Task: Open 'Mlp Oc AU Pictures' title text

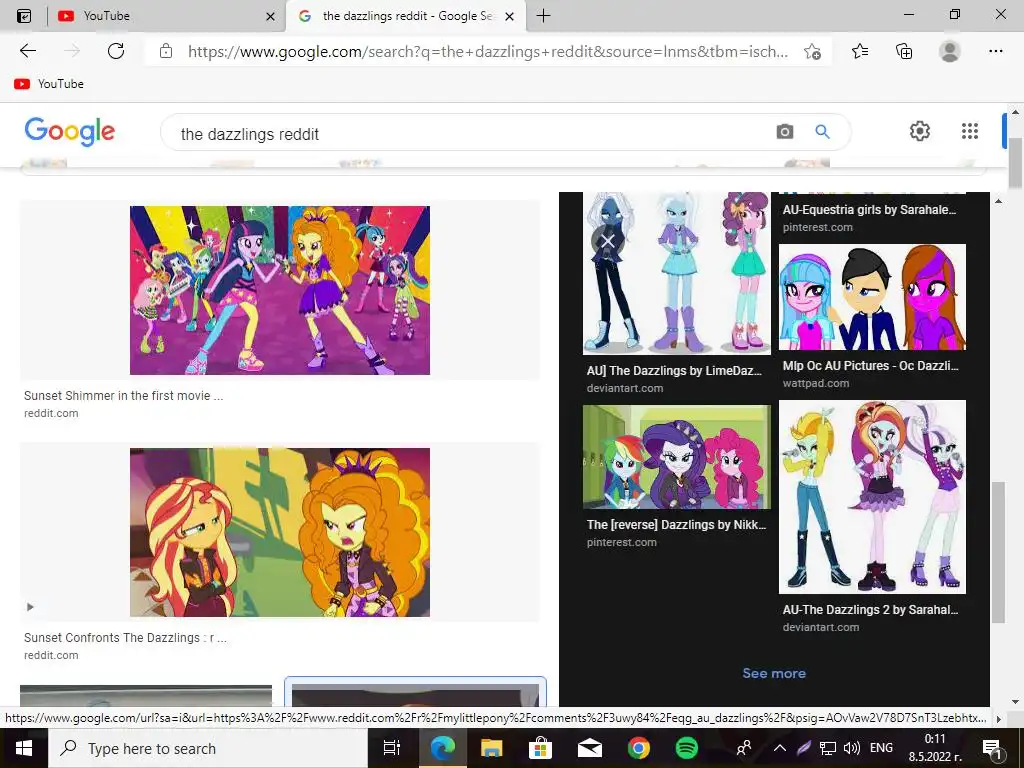Action: (x=871, y=366)
